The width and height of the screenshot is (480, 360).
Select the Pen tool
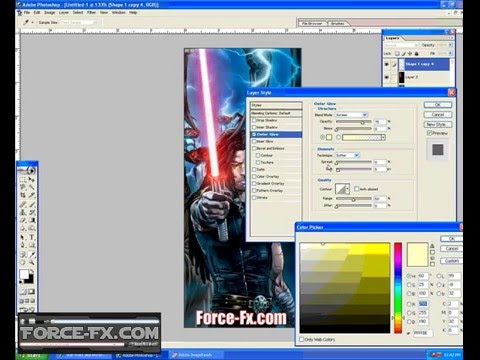coord(23,245)
